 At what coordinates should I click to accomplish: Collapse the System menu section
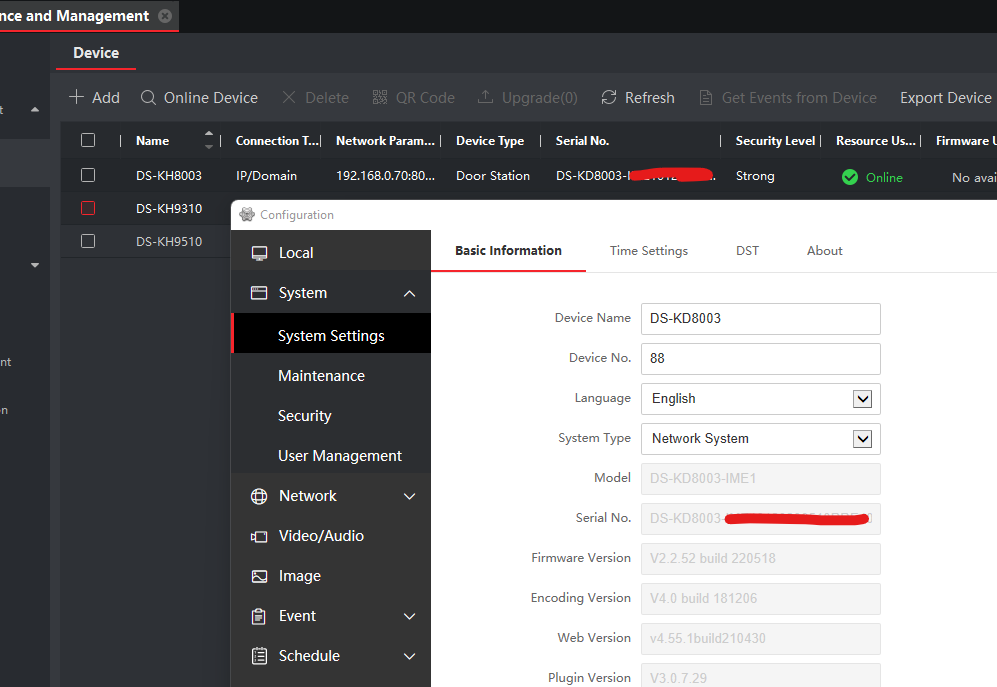pyautogui.click(x=409, y=293)
